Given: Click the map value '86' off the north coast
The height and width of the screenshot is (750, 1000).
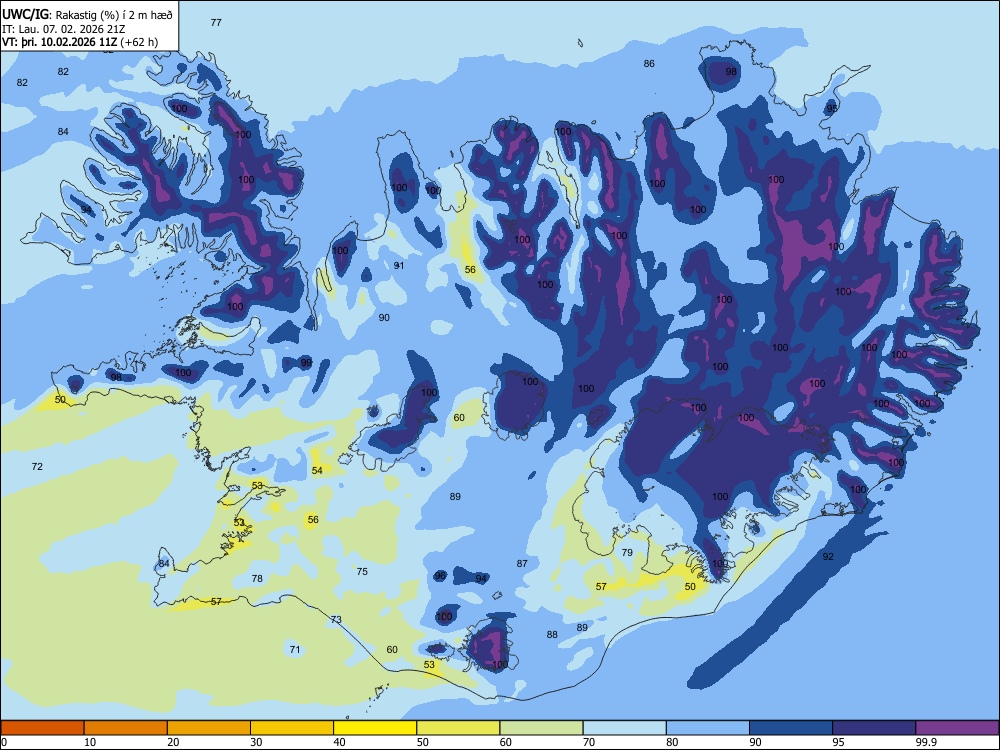Looking at the screenshot, I should 649,63.
